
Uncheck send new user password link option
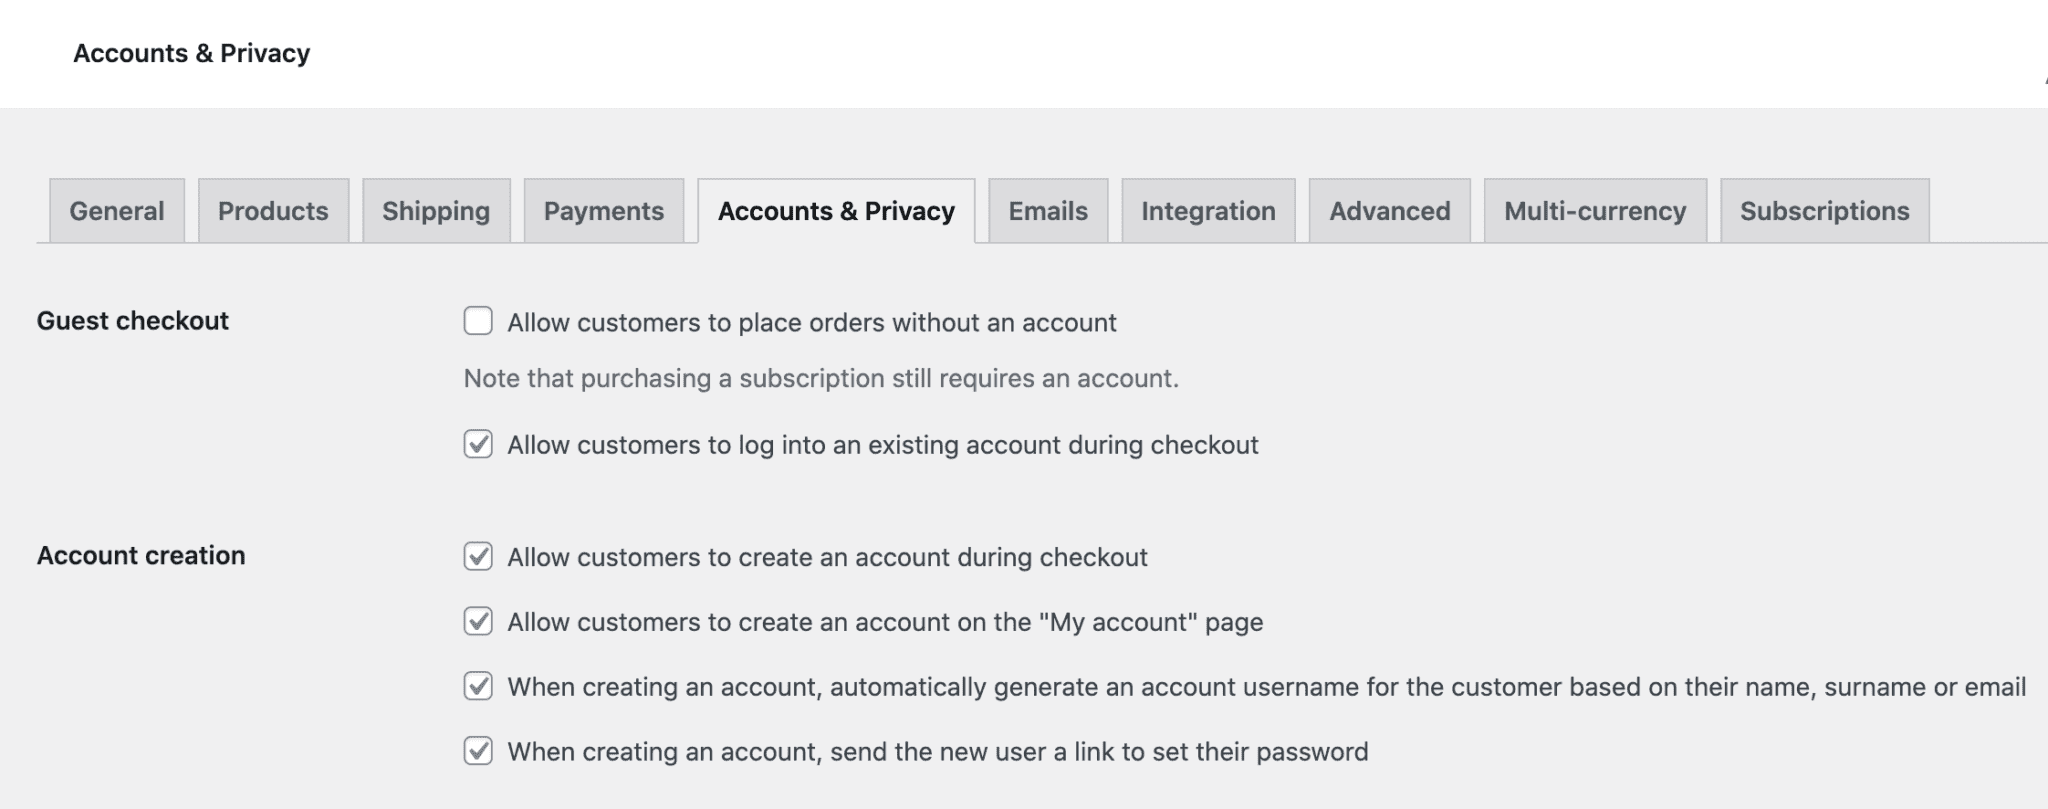coord(478,750)
